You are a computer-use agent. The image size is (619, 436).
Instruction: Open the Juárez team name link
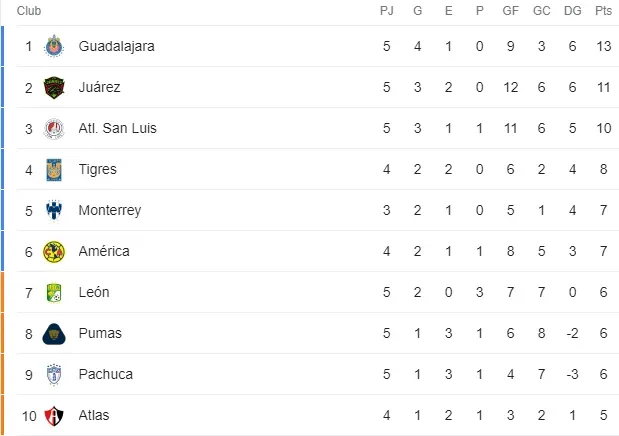click(x=99, y=87)
